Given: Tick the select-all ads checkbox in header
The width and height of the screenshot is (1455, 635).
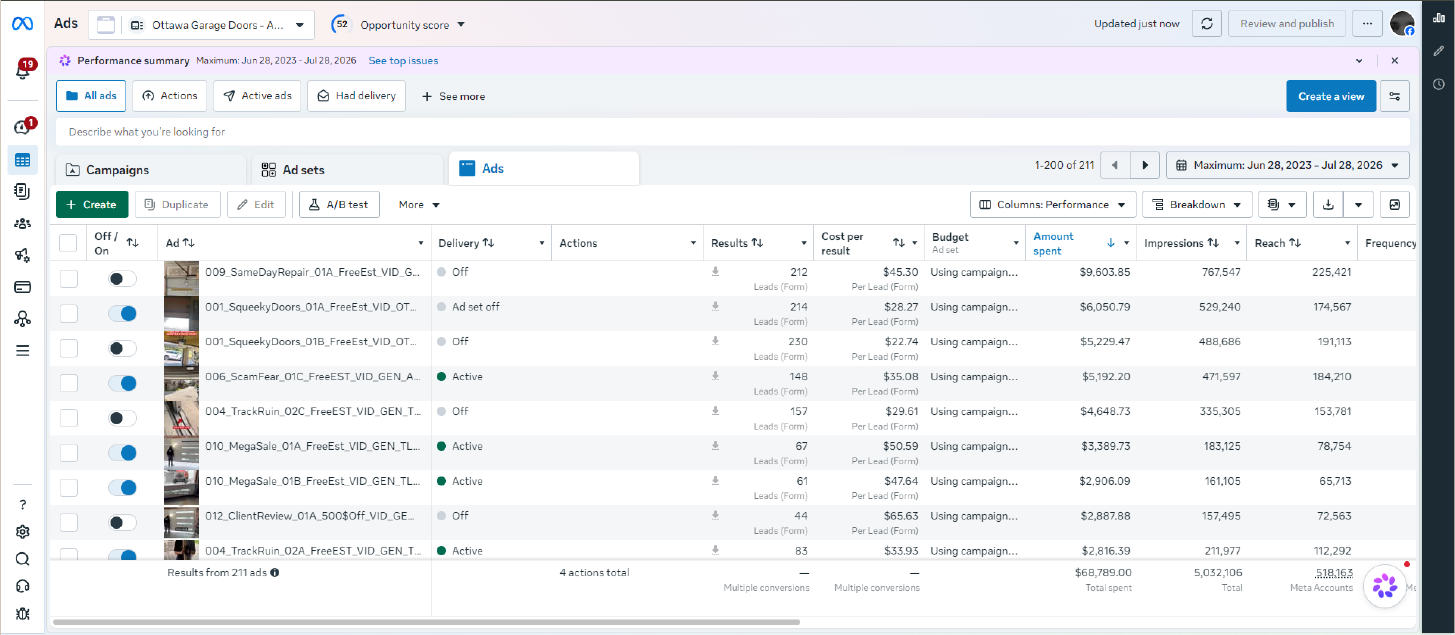Looking at the screenshot, I should [x=68, y=243].
